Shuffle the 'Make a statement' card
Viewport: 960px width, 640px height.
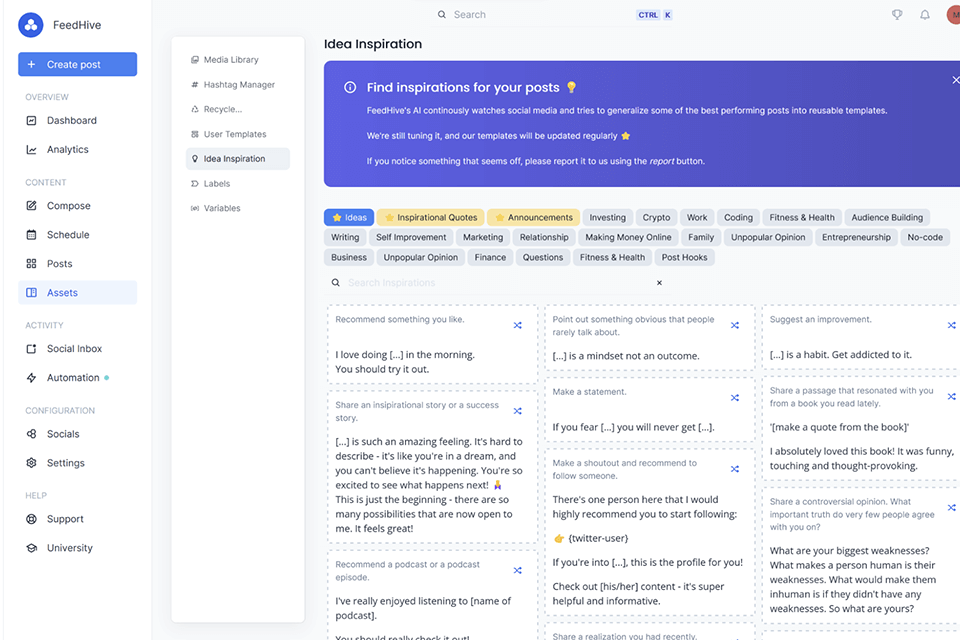(x=735, y=398)
